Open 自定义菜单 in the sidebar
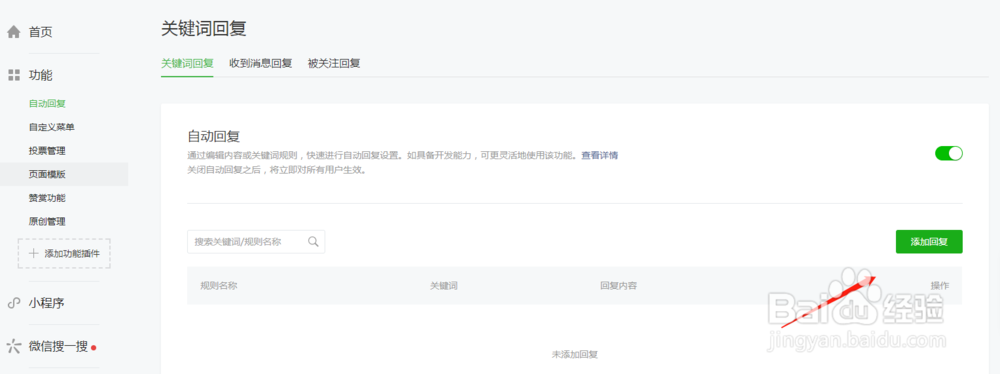 point(52,127)
